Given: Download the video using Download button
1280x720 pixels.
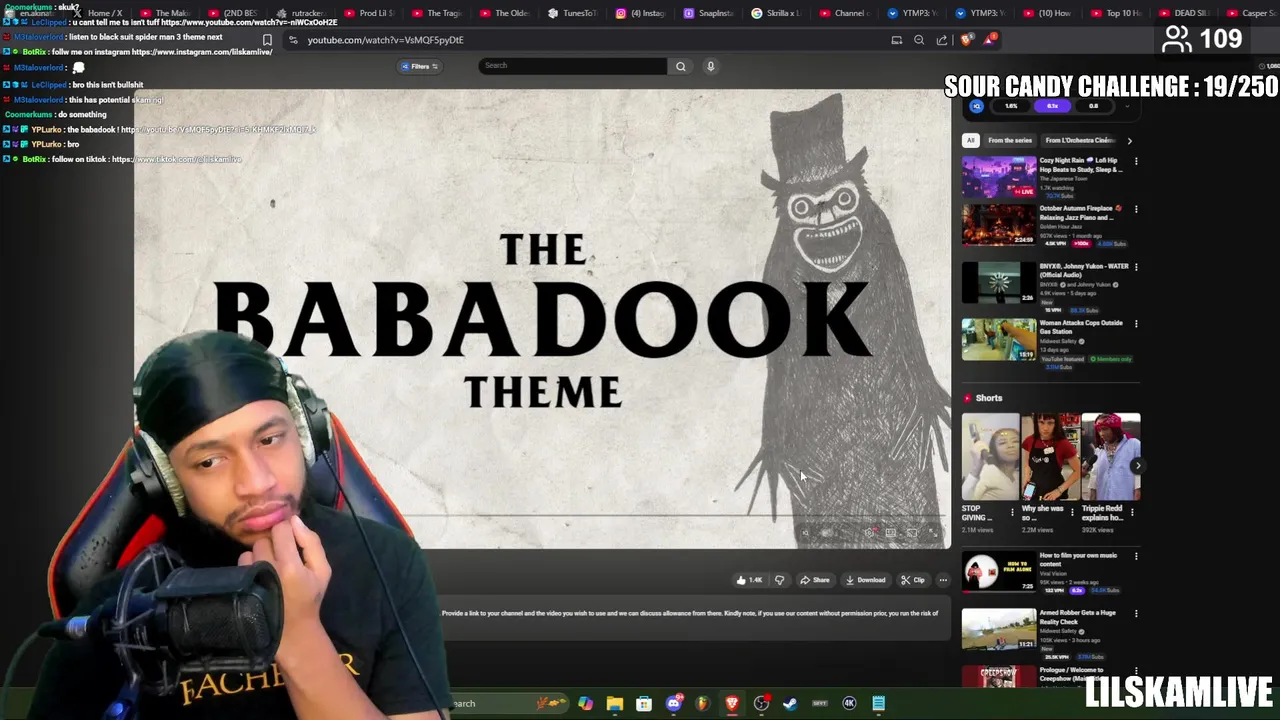Looking at the screenshot, I should pyautogui.click(x=866, y=580).
